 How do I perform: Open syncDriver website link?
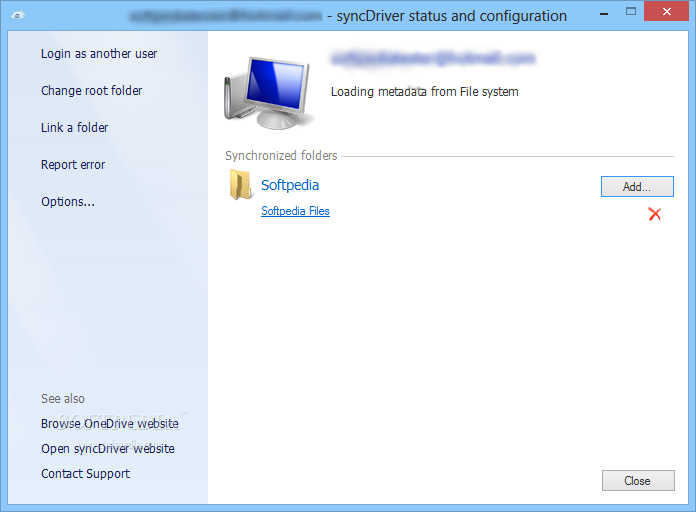108,448
